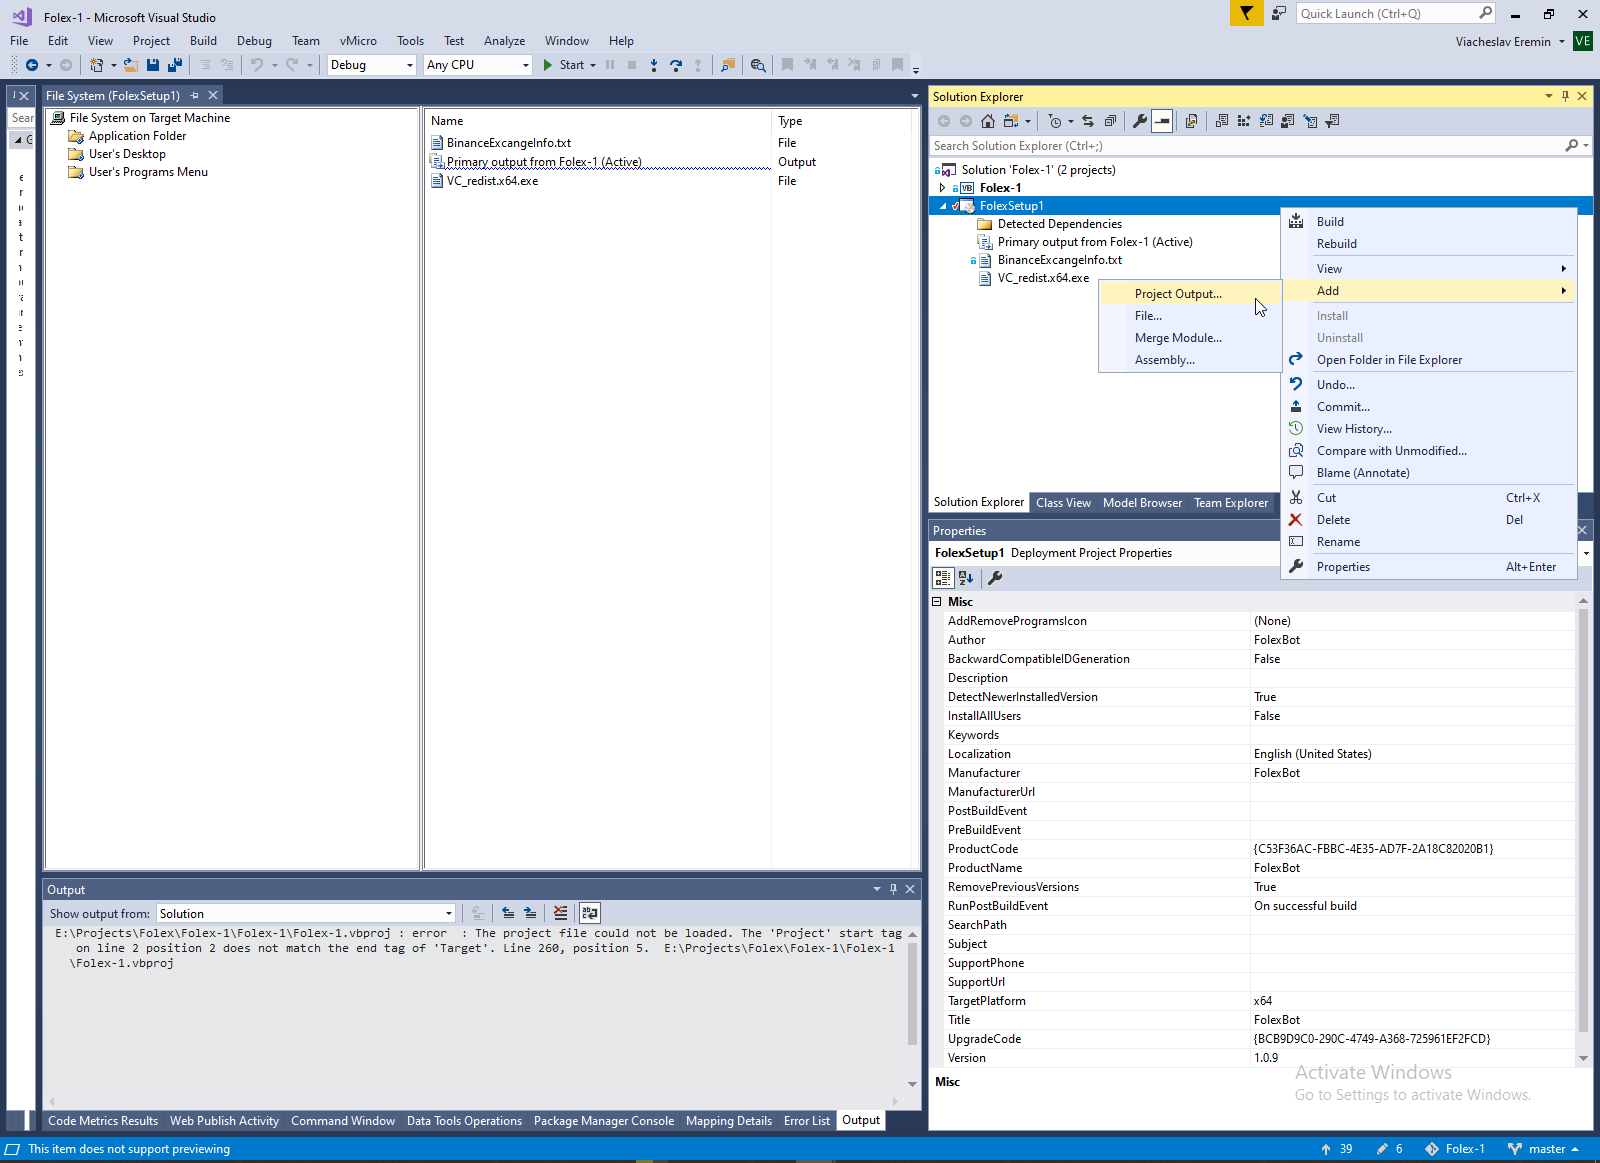Click the Home icon in Solution Explorer

pyautogui.click(x=988, y=121)
